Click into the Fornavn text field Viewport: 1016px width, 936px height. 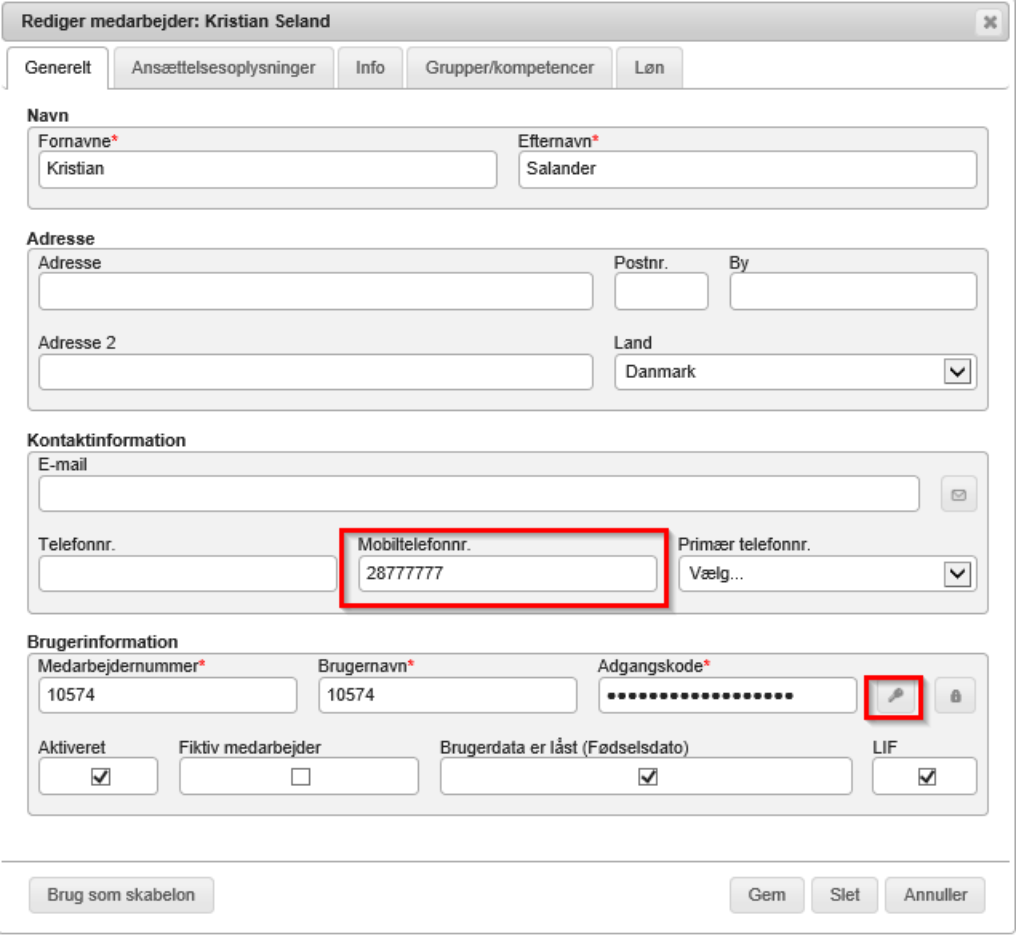[x=267, y=169]
